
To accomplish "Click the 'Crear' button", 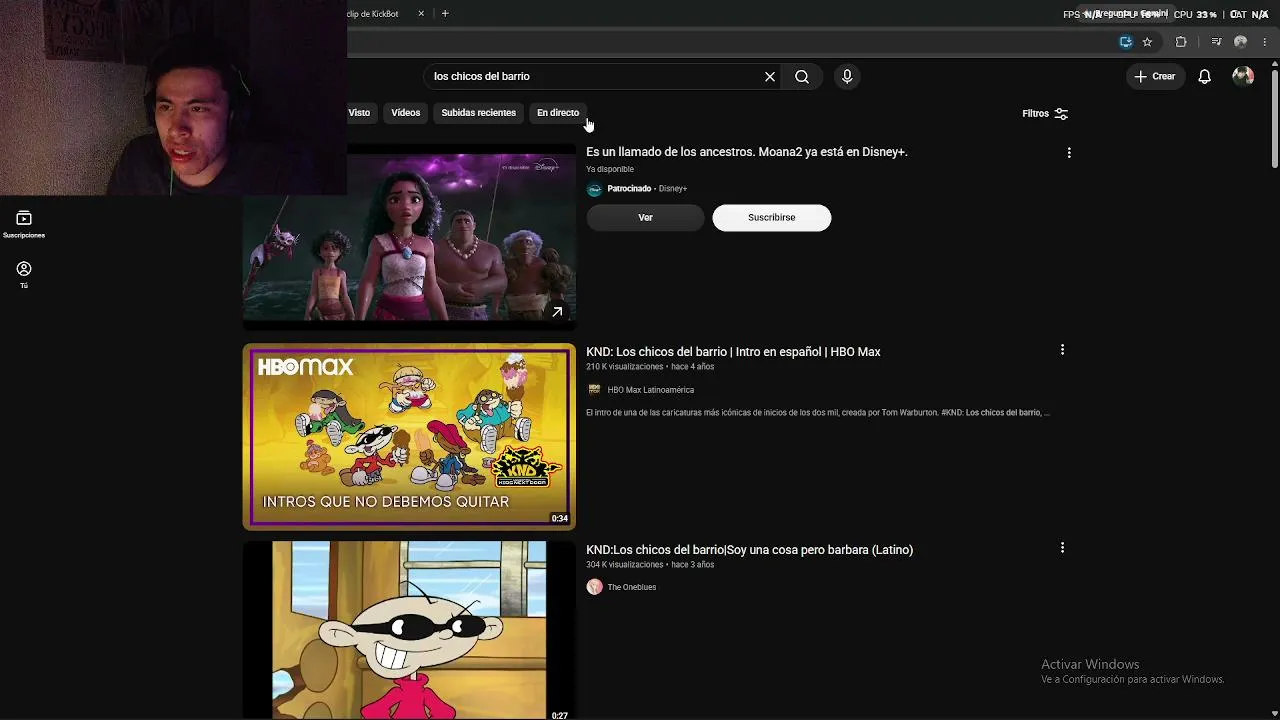I will click(1156, 77).
